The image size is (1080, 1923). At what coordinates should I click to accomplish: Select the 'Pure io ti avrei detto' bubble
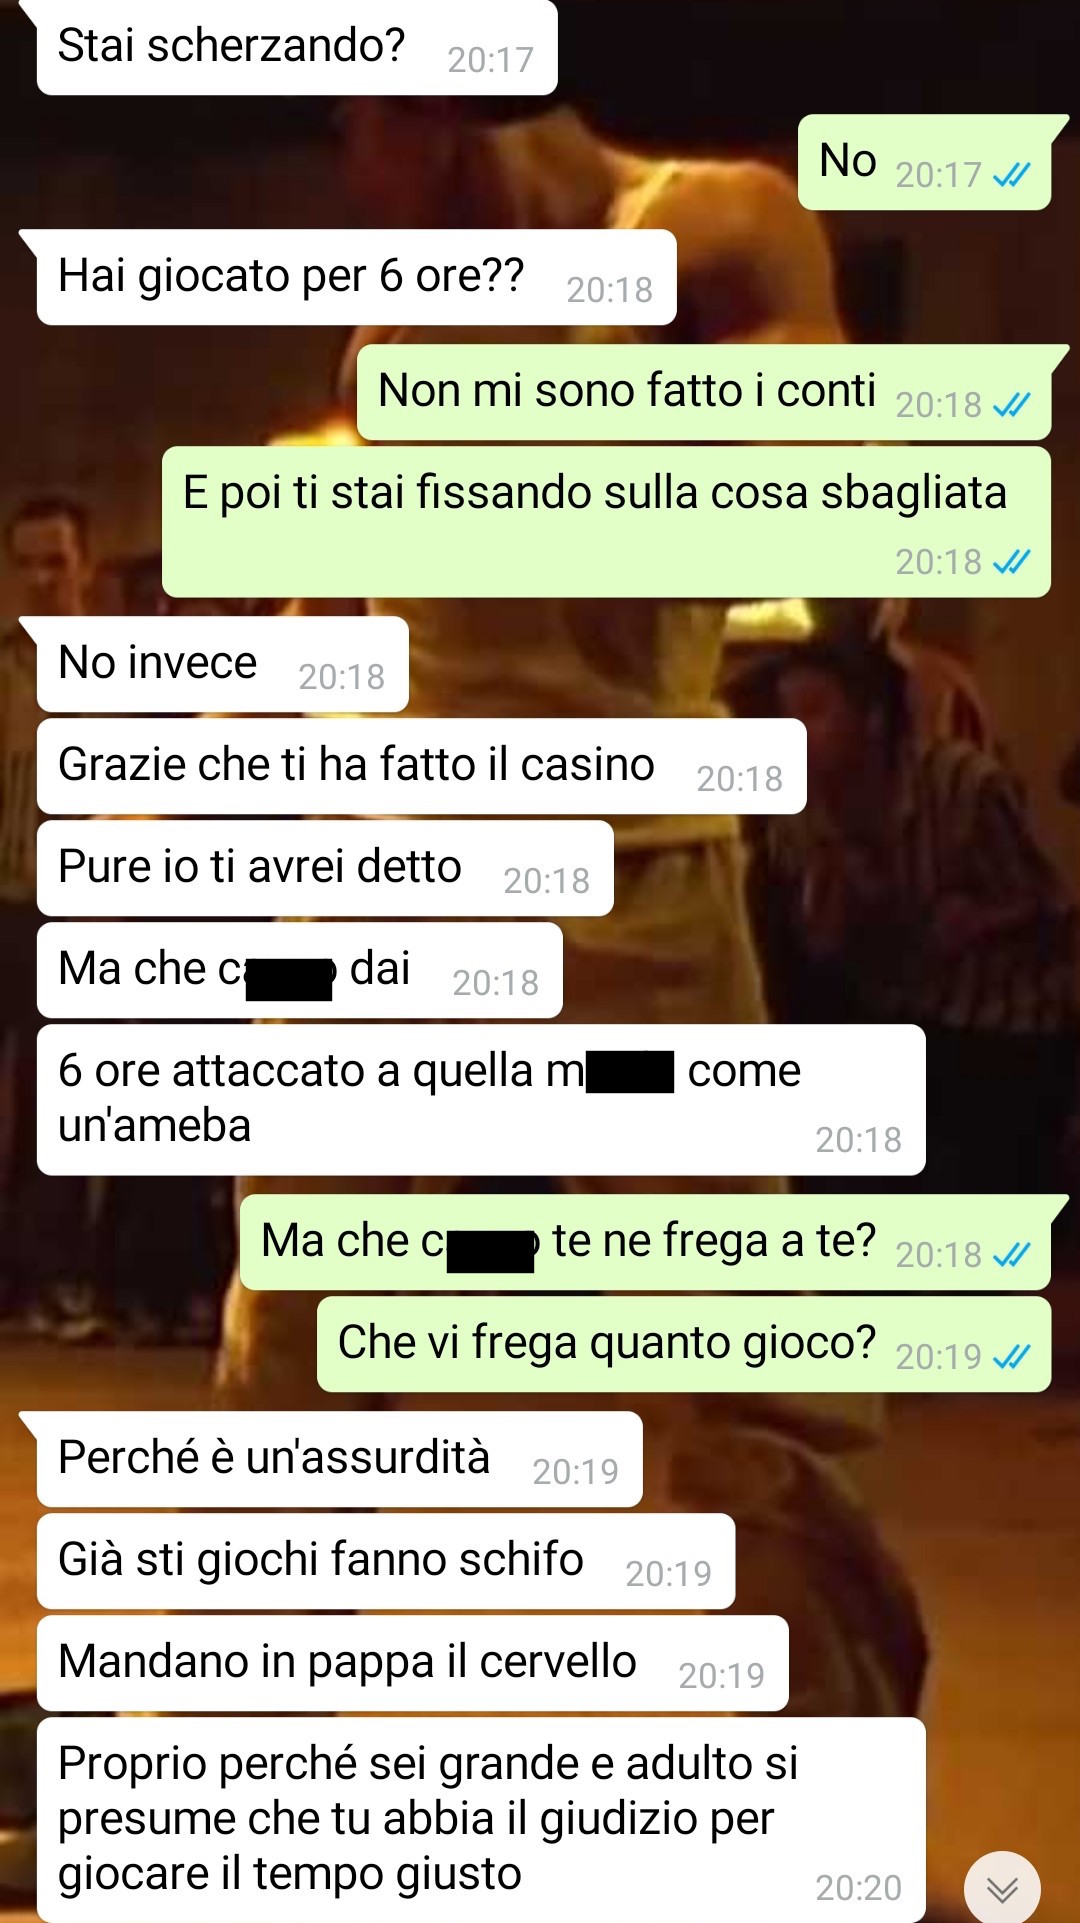(x=325, y=868)
